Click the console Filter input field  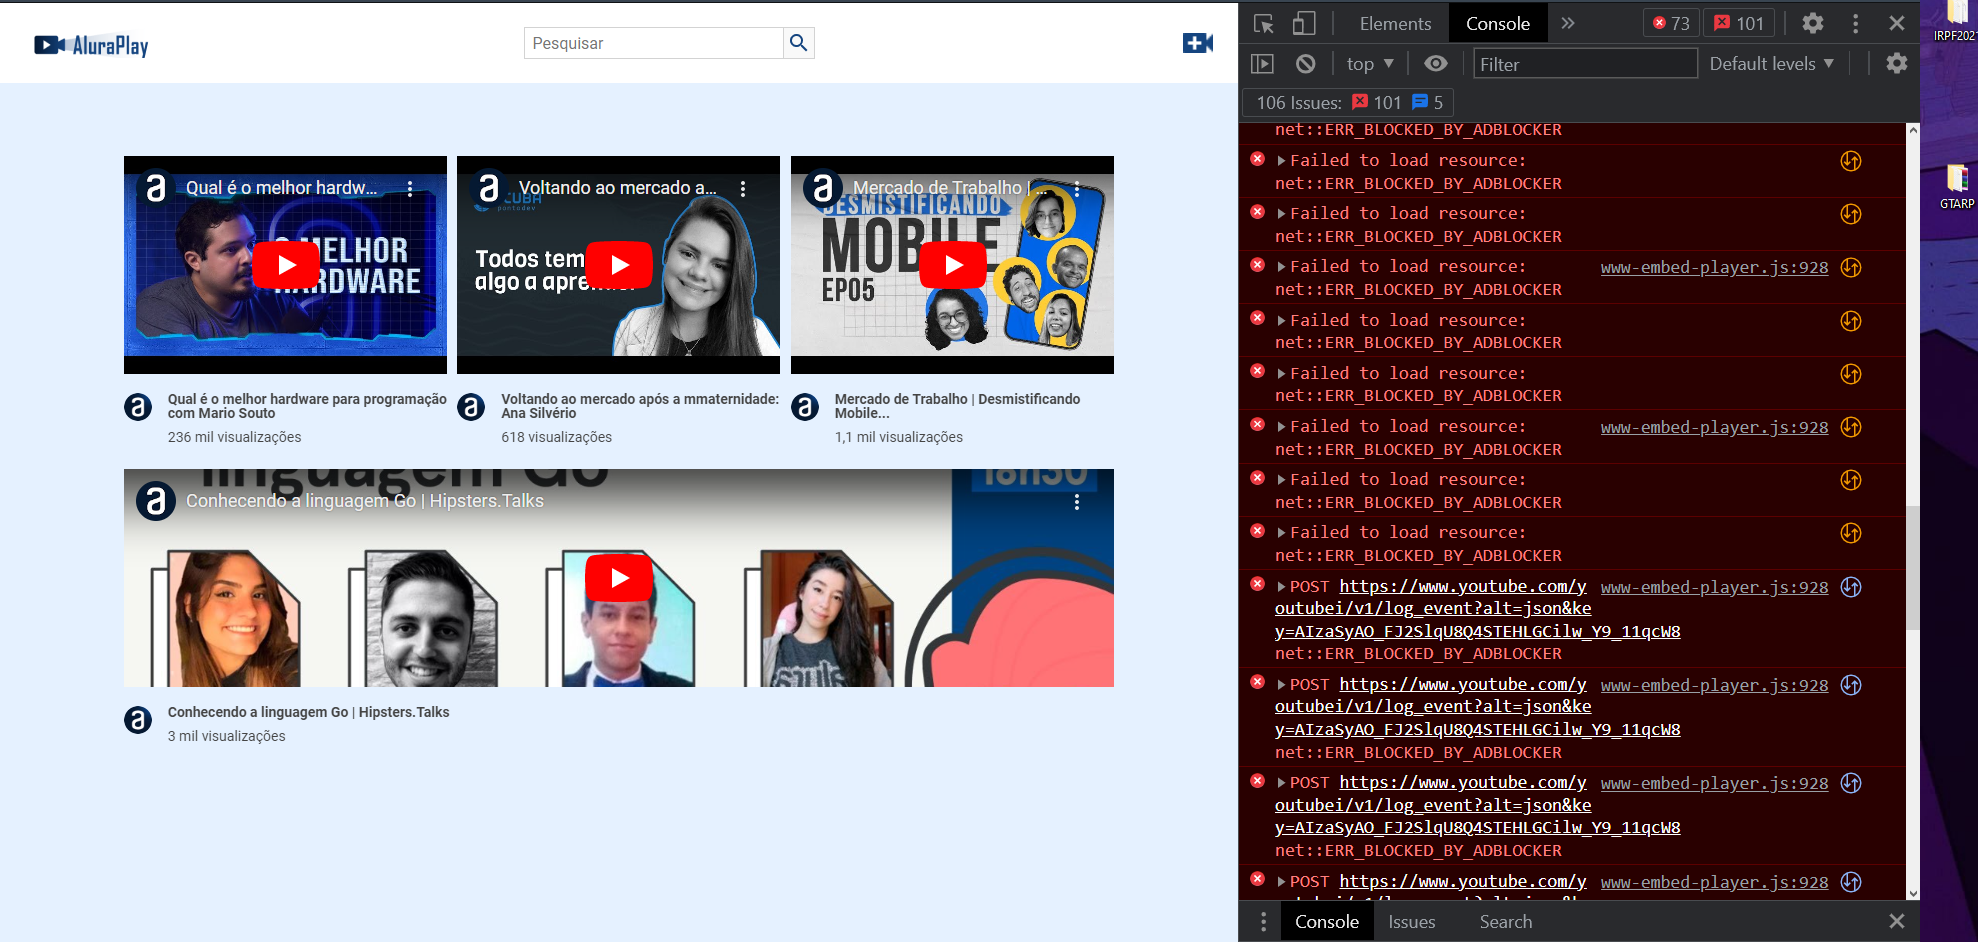(x=1586, y=64)
